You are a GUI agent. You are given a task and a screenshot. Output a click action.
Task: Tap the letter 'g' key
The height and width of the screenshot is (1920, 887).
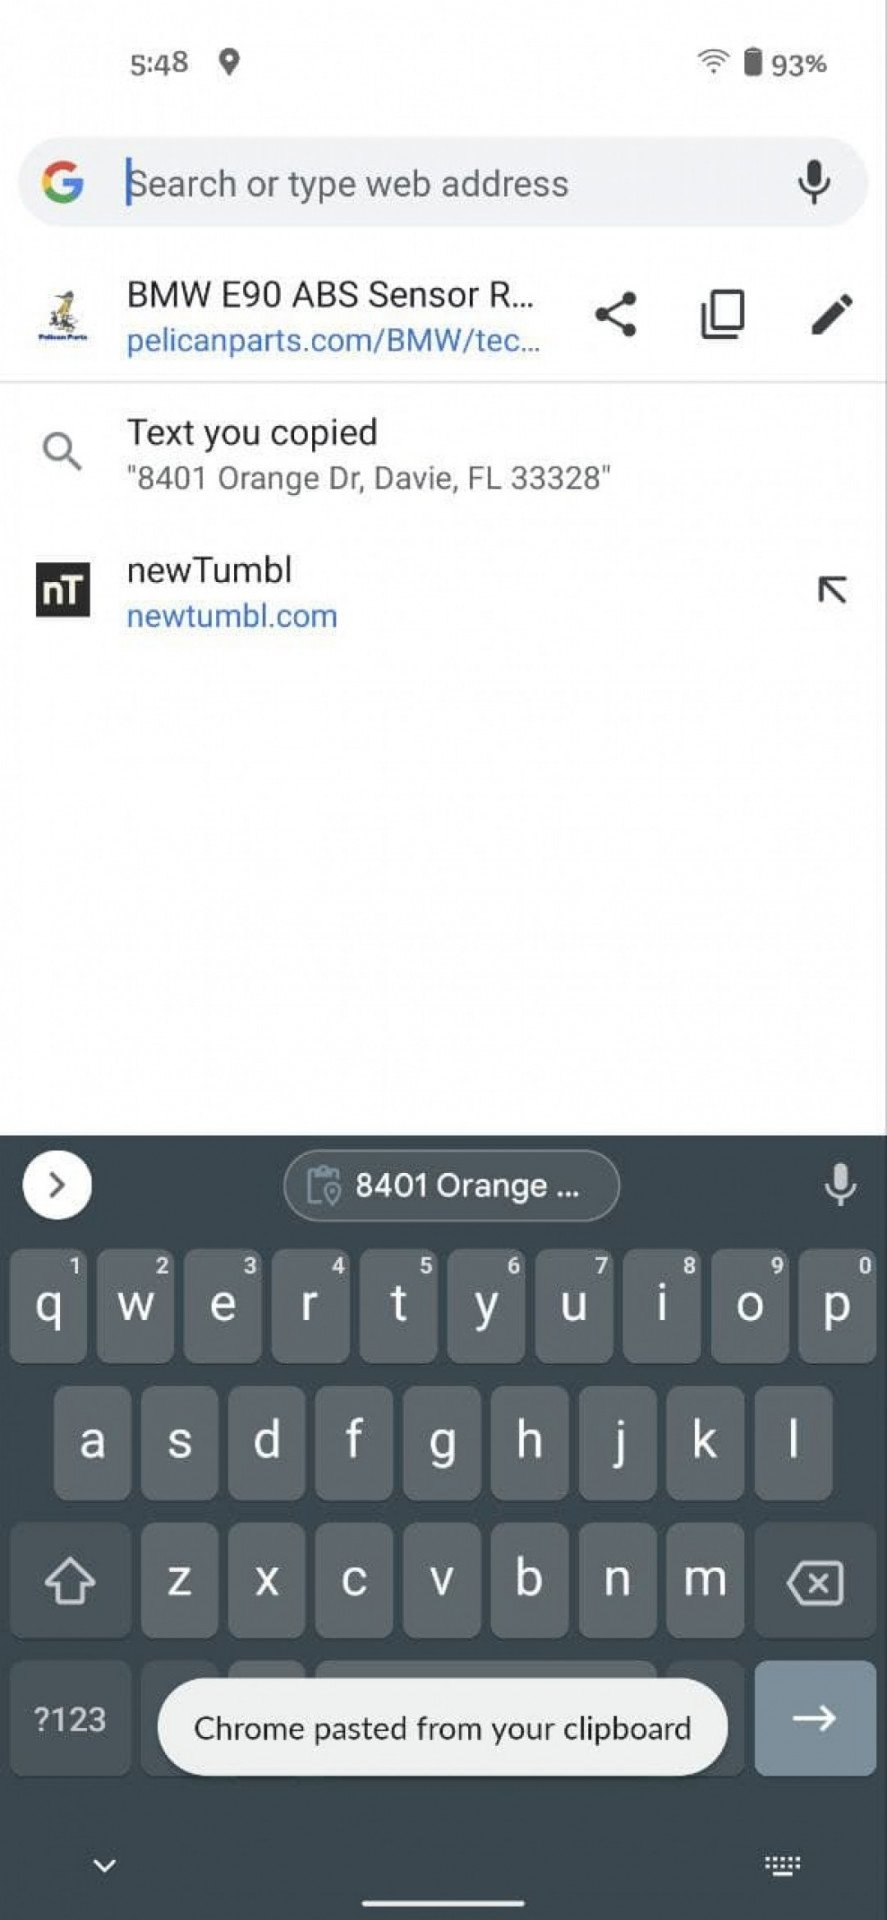point(442,1443)
